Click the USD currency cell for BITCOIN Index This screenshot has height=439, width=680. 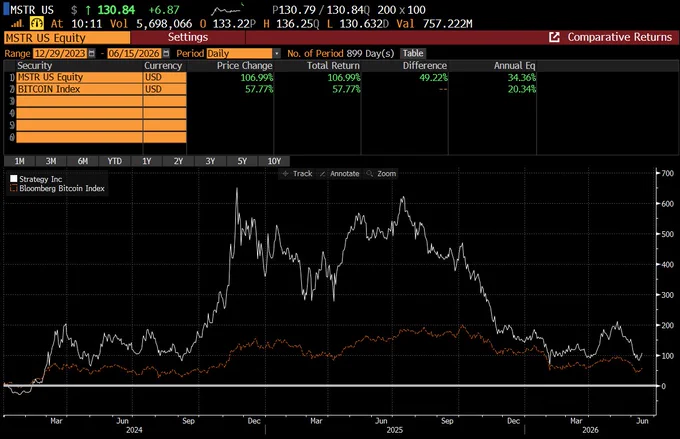tap(165, 89)
